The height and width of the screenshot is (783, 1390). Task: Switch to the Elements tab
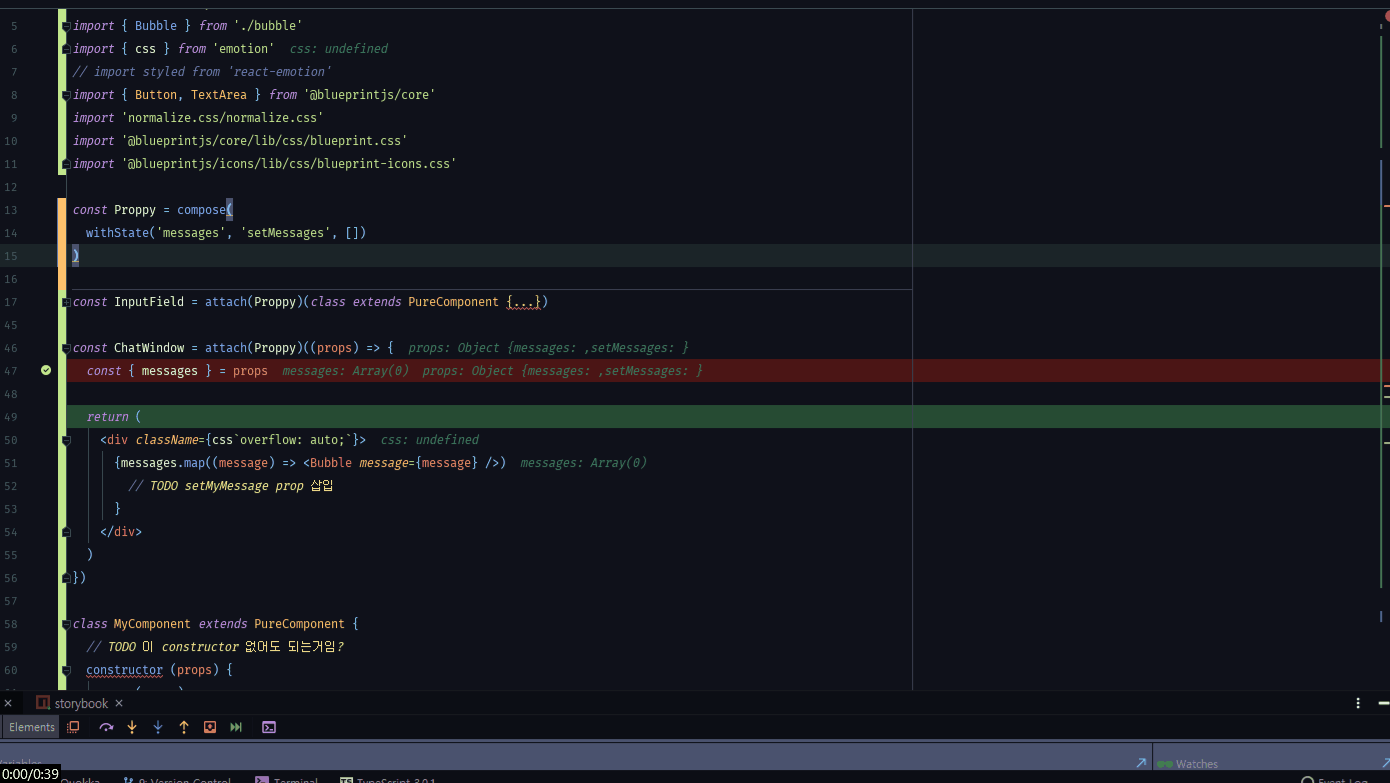point(32,727)
